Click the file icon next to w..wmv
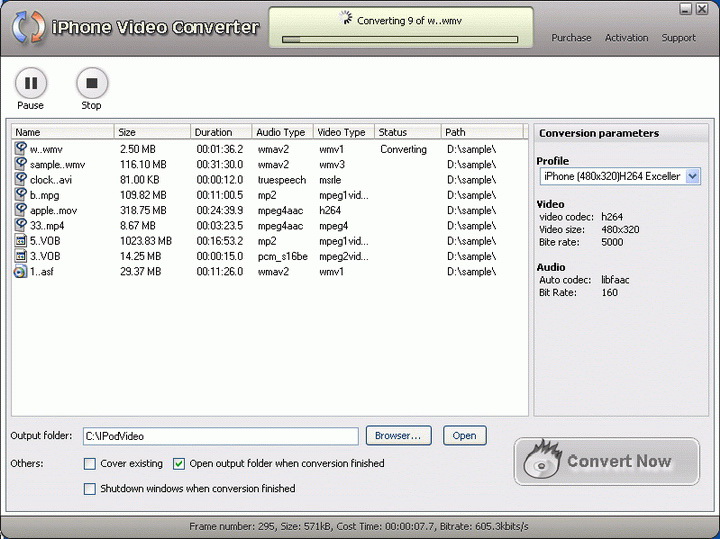Viewport: 720px width, 539px height. click(x=20, y=148)
